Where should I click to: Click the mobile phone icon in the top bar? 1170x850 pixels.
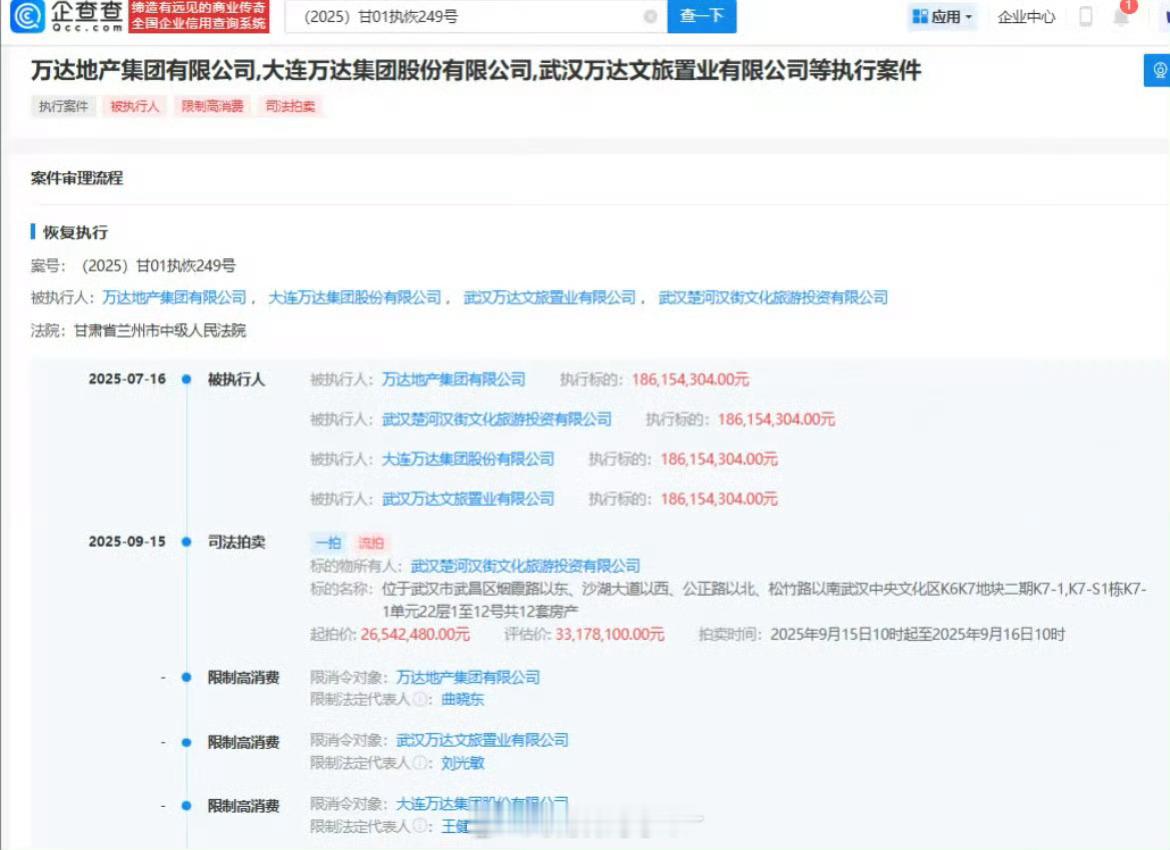tap(1086, 16)
